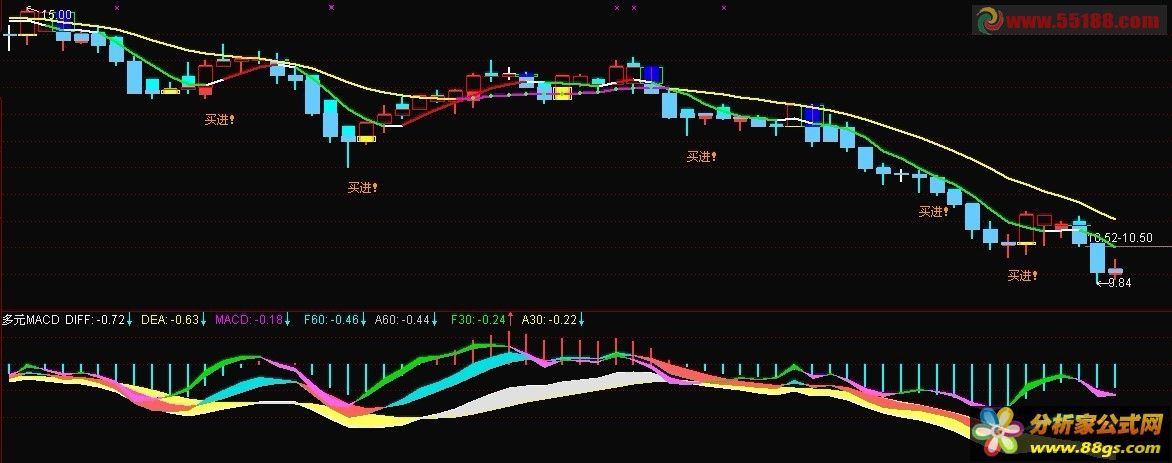Select the DEA: -0.63 value
Screen dimensions: 1172x463
pyautogui.click(x=170, y=320)
